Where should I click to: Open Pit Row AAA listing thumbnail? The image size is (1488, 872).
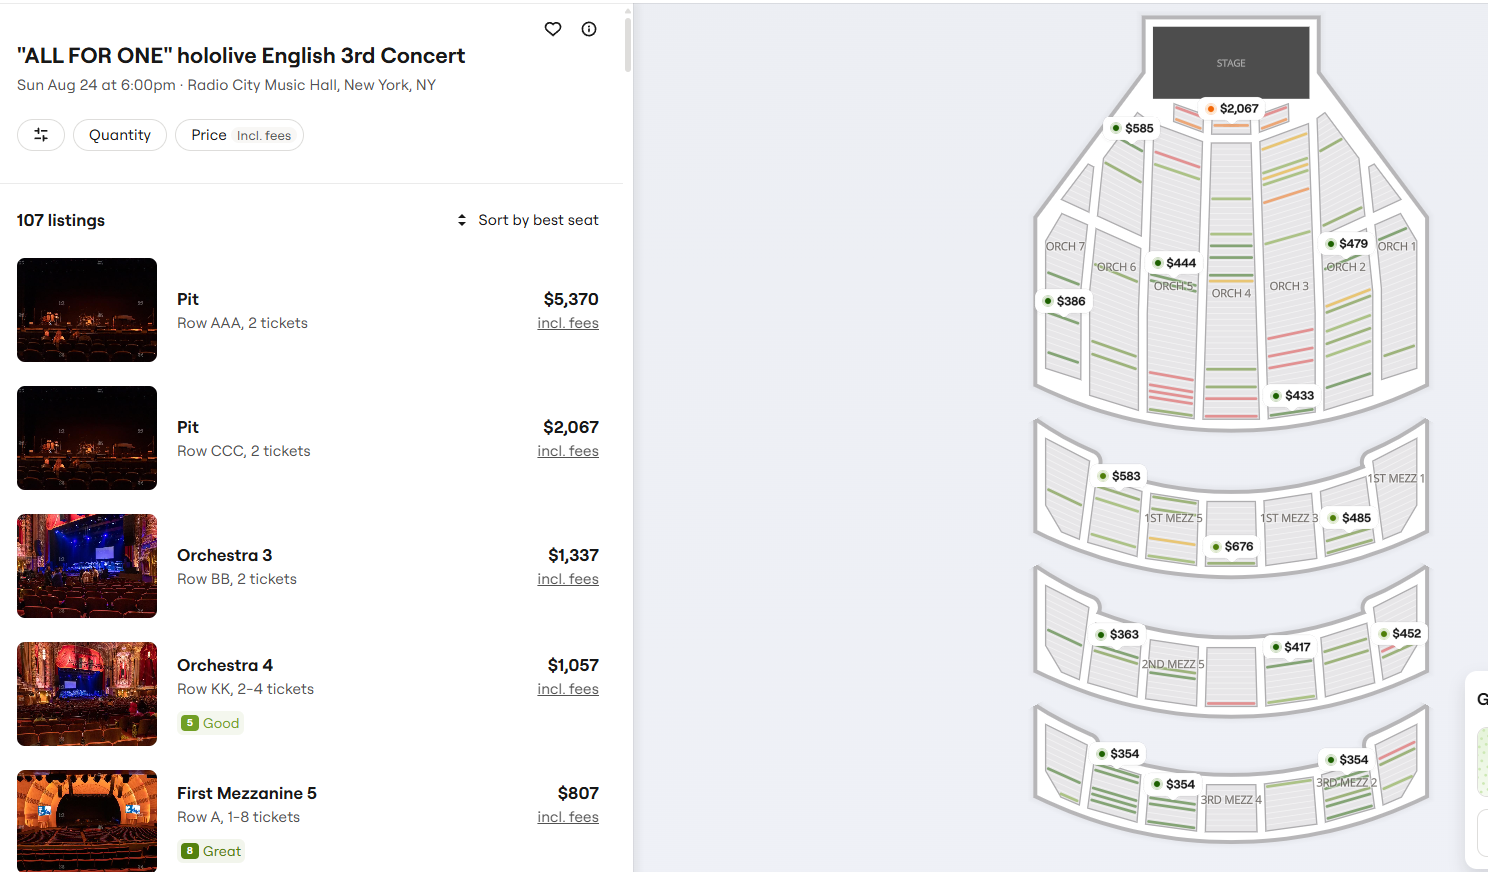[87, 310]
